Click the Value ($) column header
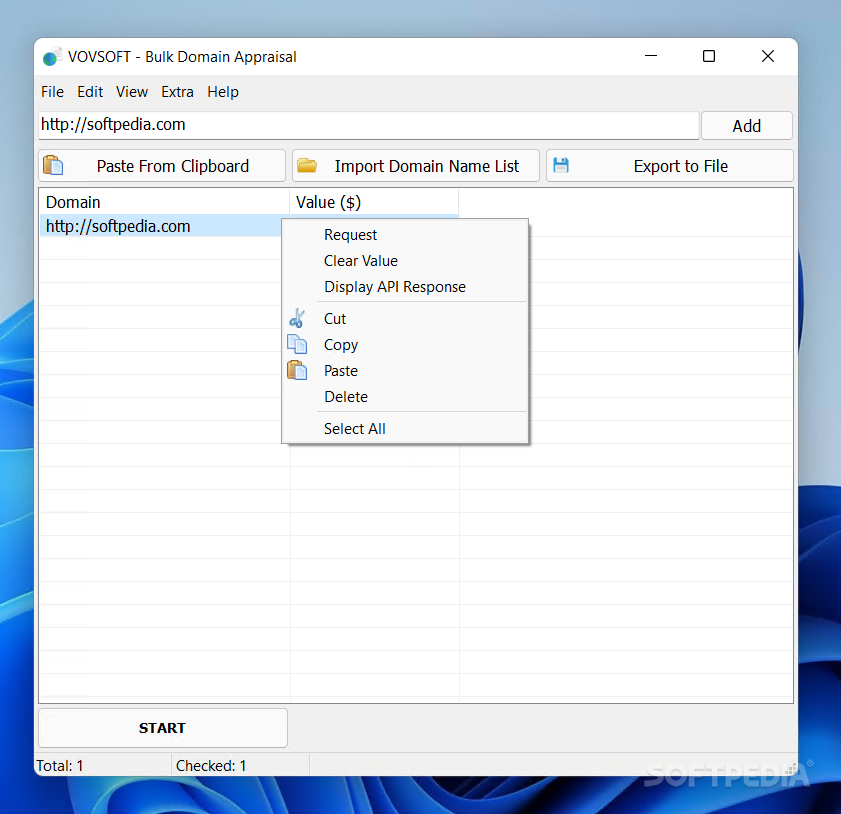The image size is (841, 814). pyautogui.click(x=374, y=202)
